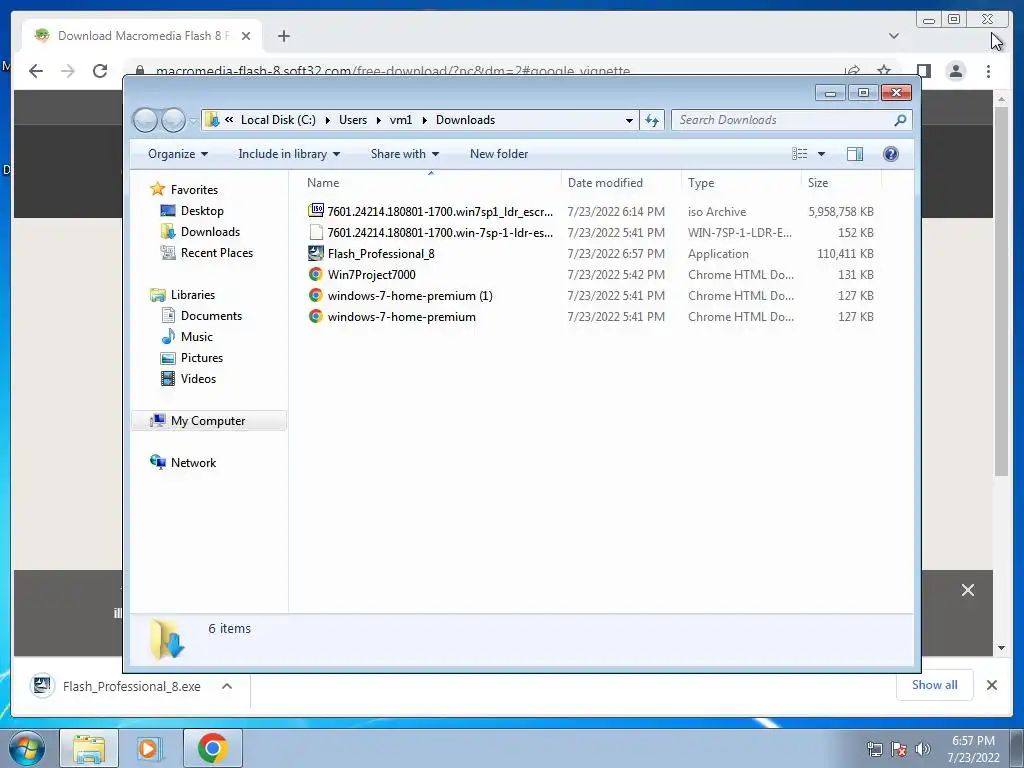This screenshot has height=768, width=1024.
Task: Click Show all downloads button
Action: click(x=935, y=685)
